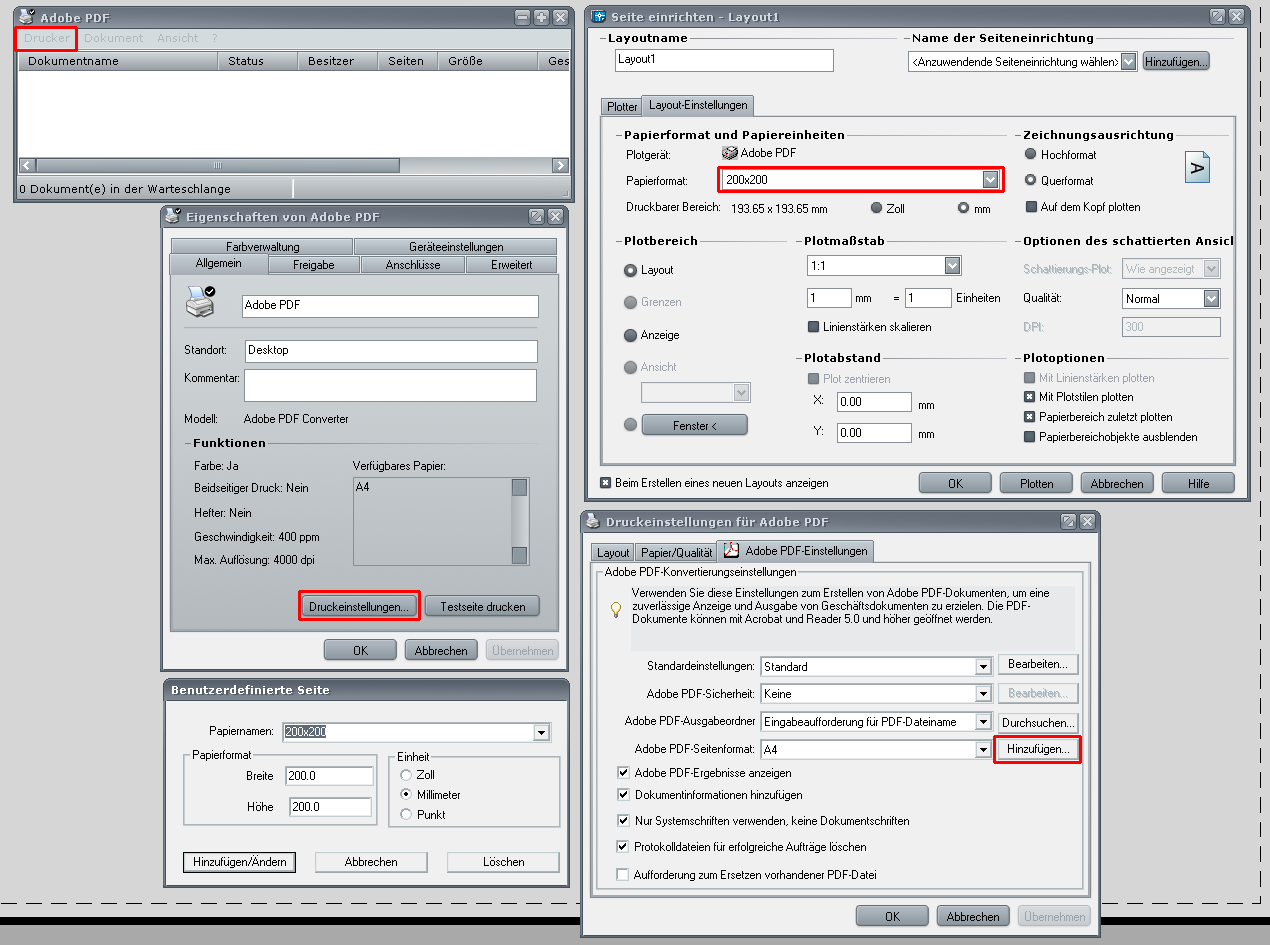Click Löschen button in Benutzerdefinierte Seite
The height and width of the screenshot is (945, 1270).
(503, 862)
